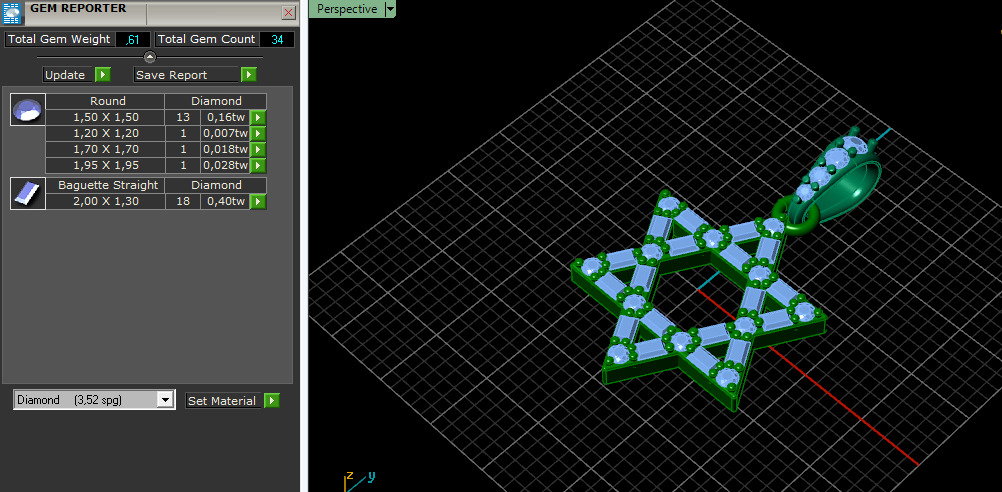Click the 'Total Gem Weight' label
Screen dimensions: 1002x492
coord(59,40)
